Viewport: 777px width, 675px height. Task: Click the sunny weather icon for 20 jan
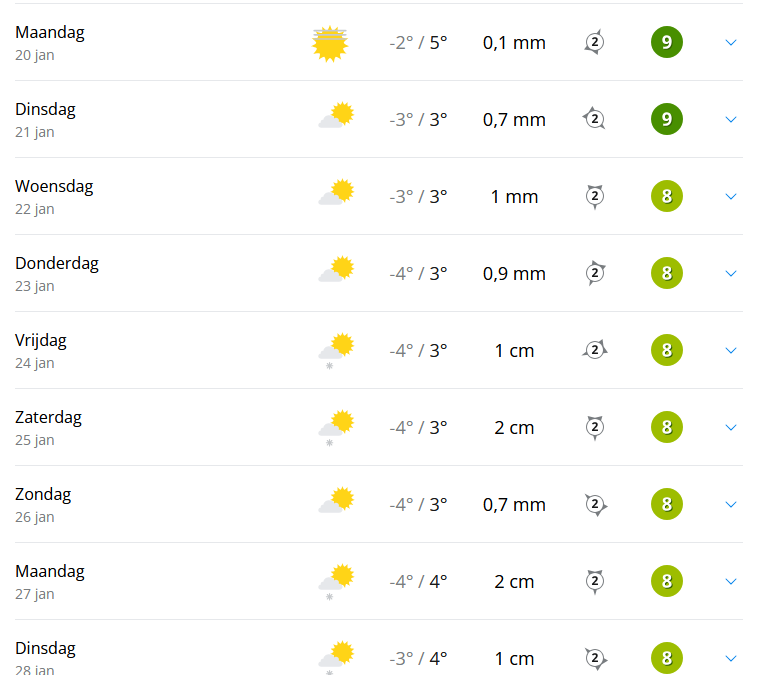(x=329, y=43)
